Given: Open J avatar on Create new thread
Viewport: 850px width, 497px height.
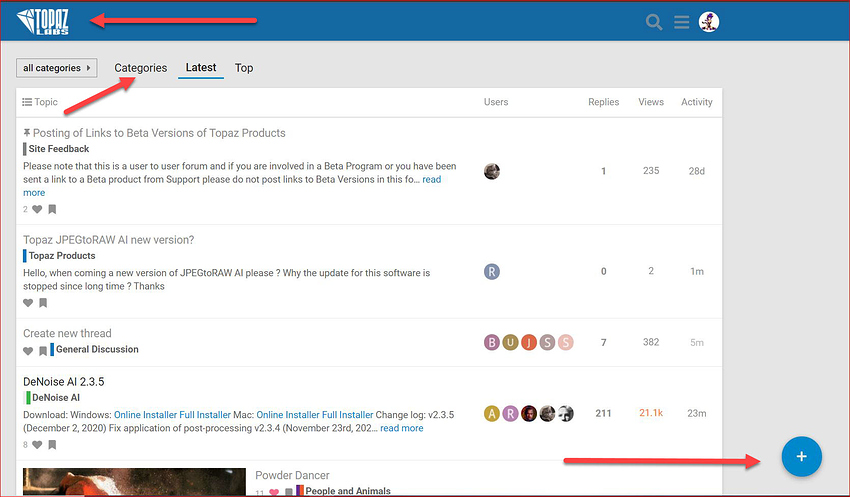Looking at the screenshot, I should point(529,343).
